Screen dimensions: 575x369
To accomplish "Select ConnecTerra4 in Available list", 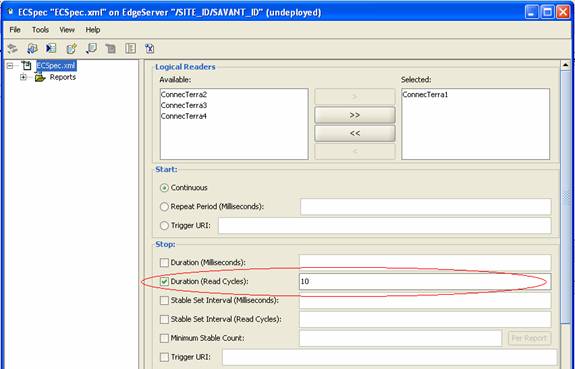I will 184,117.
